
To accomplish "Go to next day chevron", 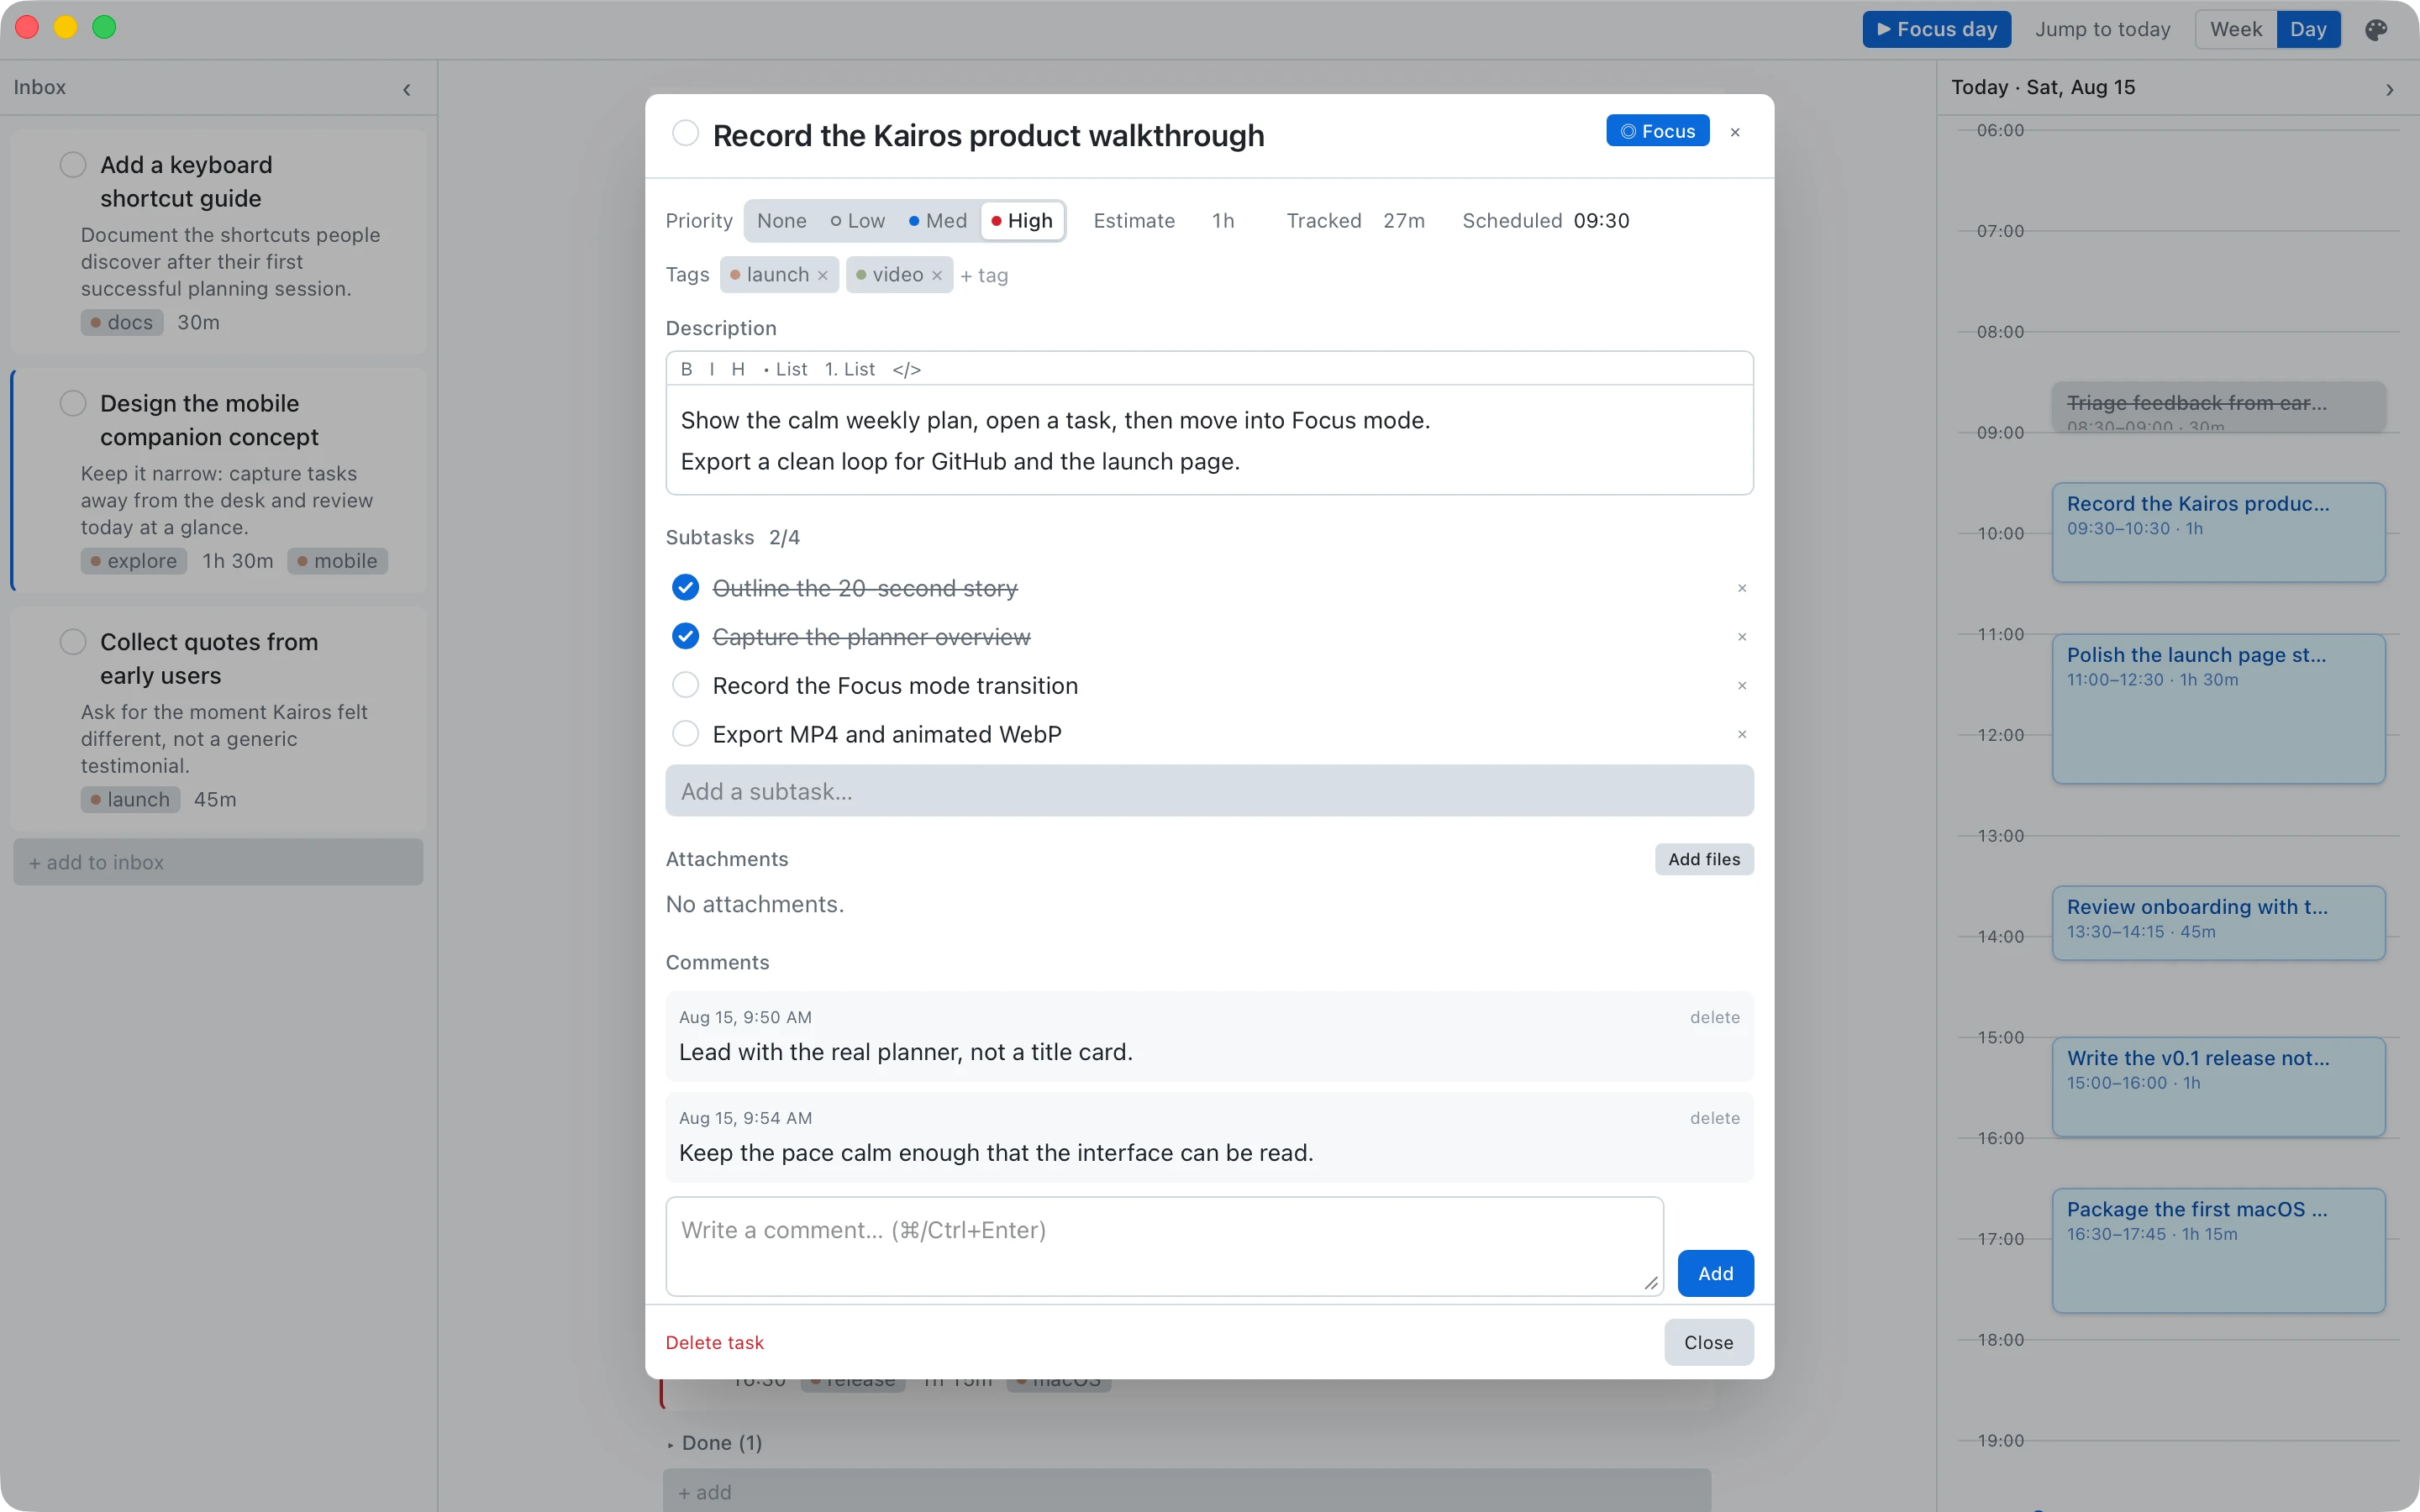I will coord(2389,89).
